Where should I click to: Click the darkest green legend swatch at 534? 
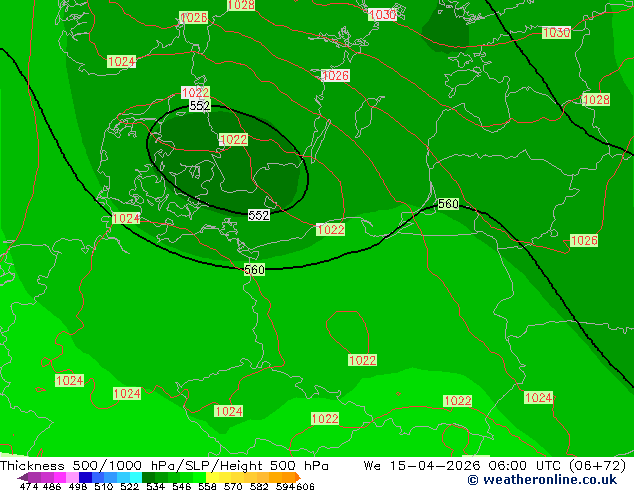click(148, 477)
